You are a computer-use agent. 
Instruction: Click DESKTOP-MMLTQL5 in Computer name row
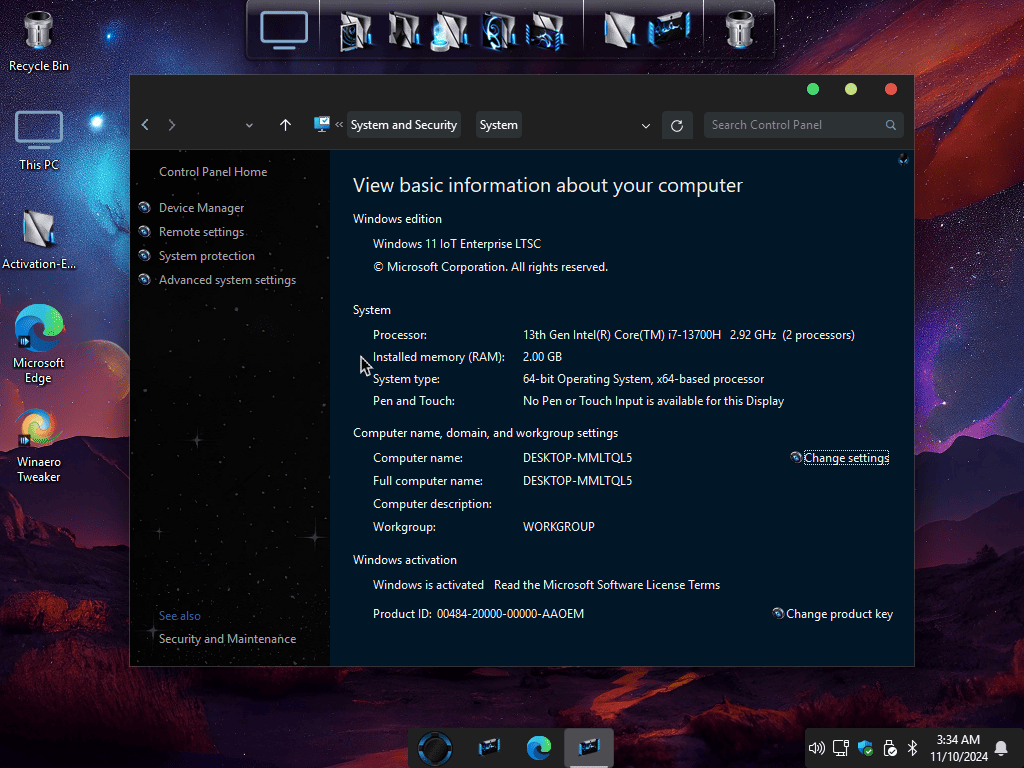(577, 458)
